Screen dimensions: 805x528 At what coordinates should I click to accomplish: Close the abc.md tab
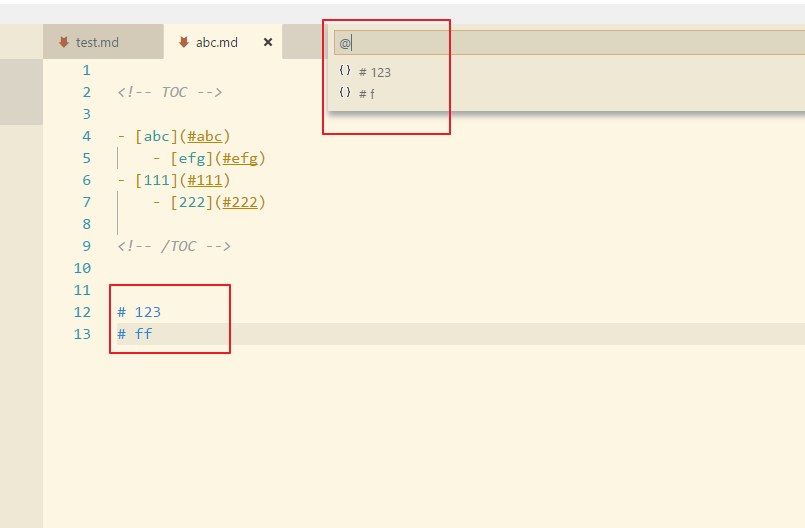267,42
